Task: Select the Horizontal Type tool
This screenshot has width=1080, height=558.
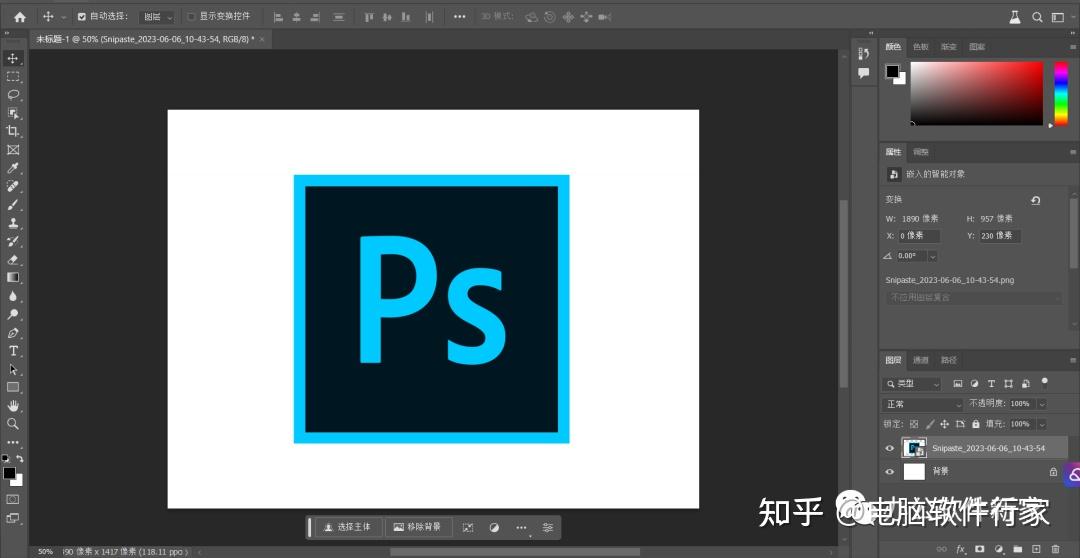Action: pyautogui.click(x=12, y=351)
